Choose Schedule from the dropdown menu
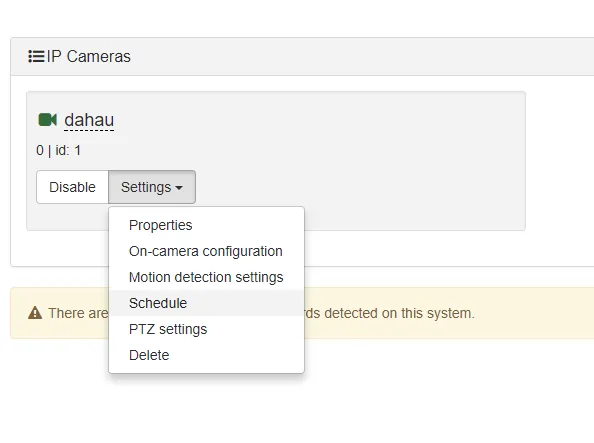Image resolution: width=594 pixels, height=443 pixels. 206,303
